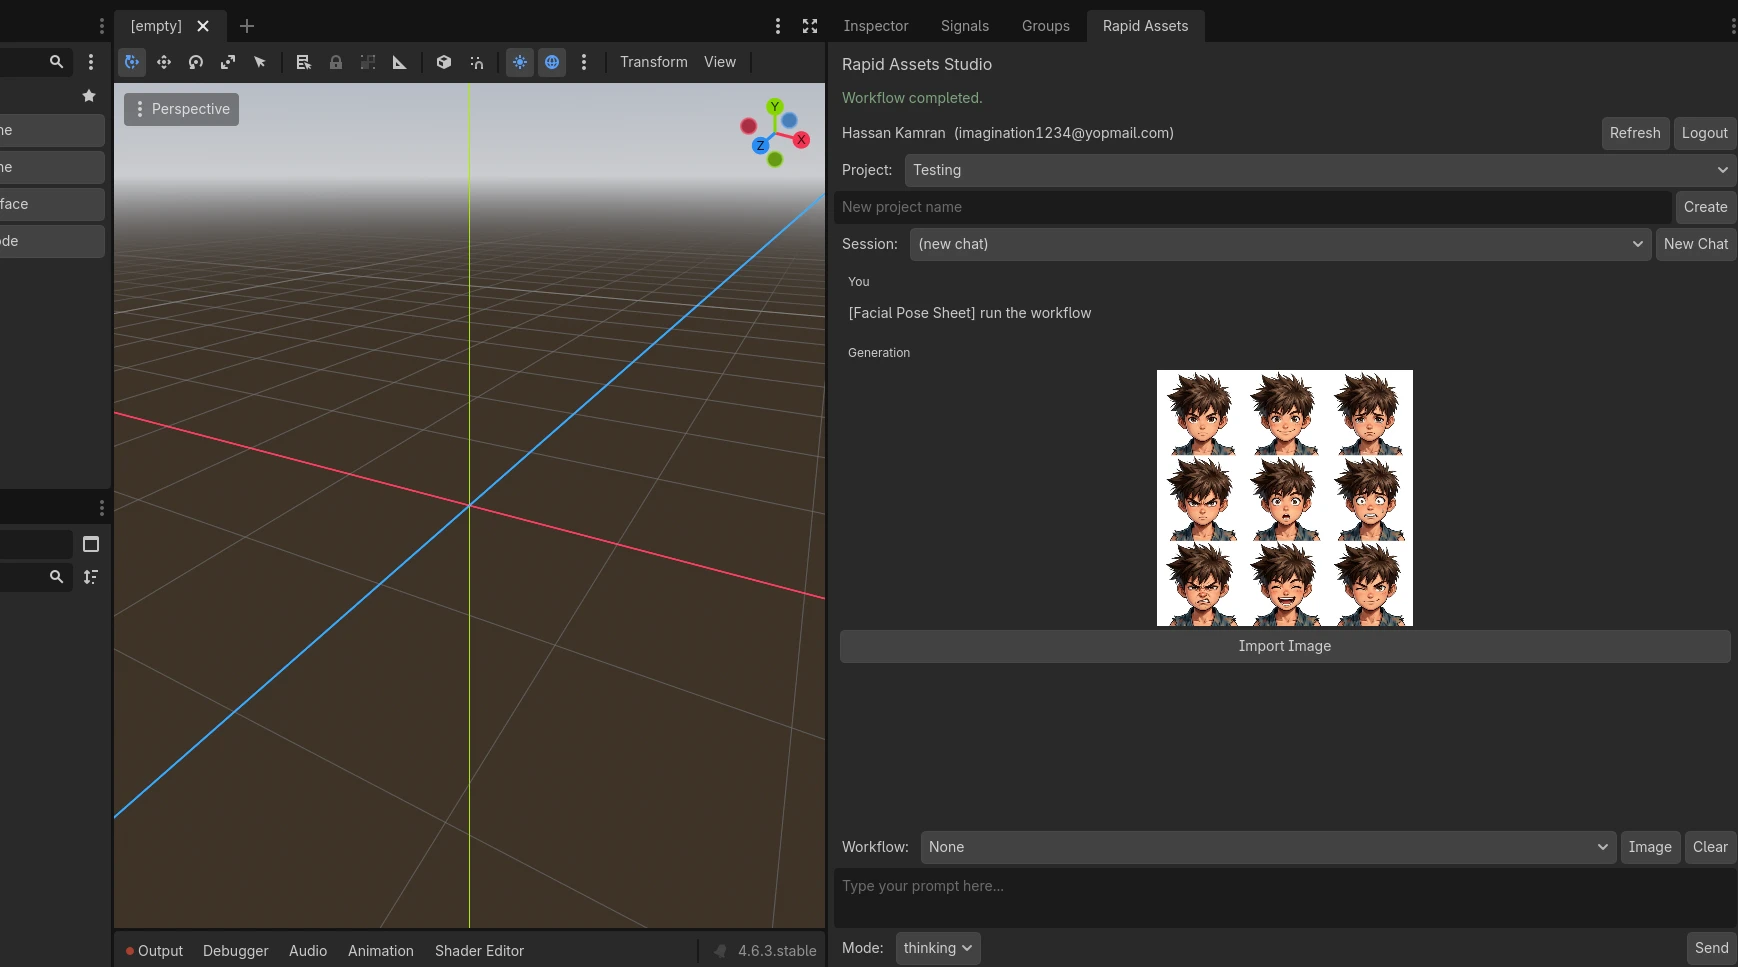Screen dimensions: 1738x967
Task: Open the Debugger bottom panel
Action: (236, 951)
